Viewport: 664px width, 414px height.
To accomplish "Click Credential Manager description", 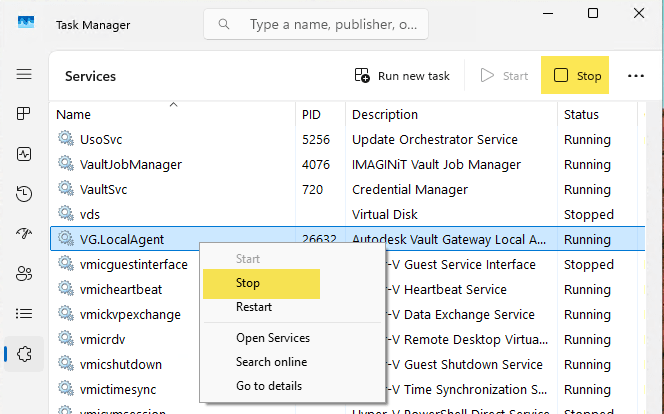I will tap(409, 190).
